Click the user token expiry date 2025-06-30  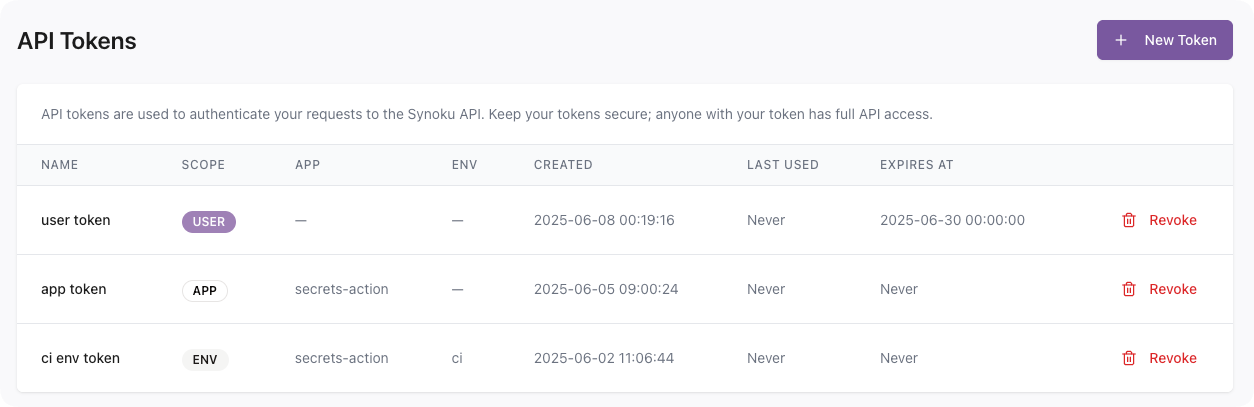point(952,220)
